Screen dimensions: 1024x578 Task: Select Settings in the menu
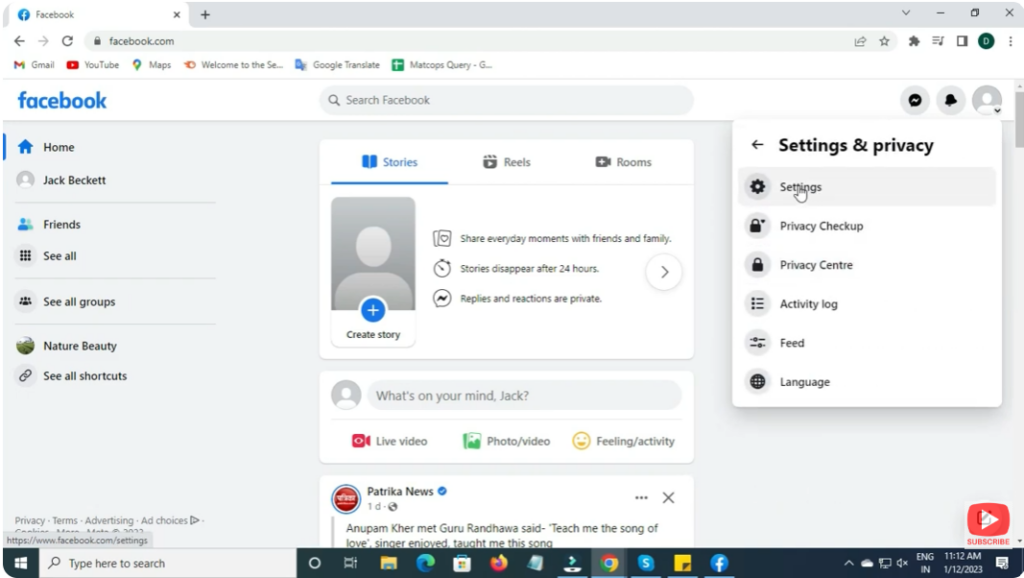[800, 186]
